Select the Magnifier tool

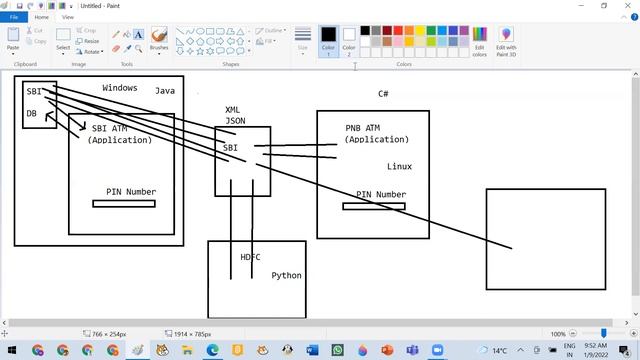[139, 49]
